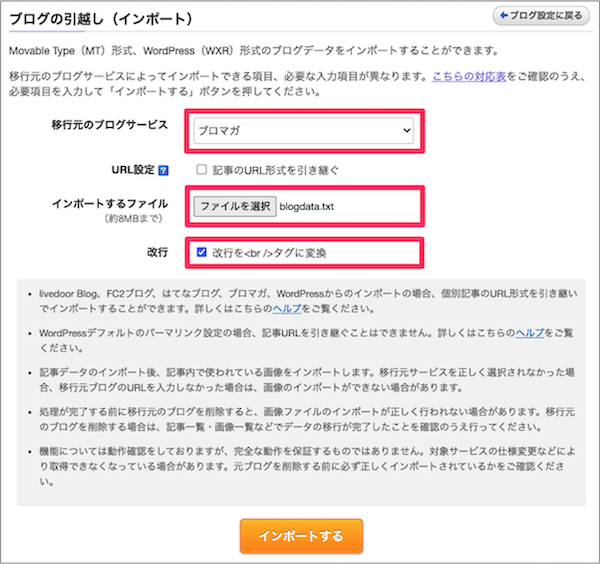
Task: Click the ブログの引越し（インポート） page heading
Action: [101, 19]
